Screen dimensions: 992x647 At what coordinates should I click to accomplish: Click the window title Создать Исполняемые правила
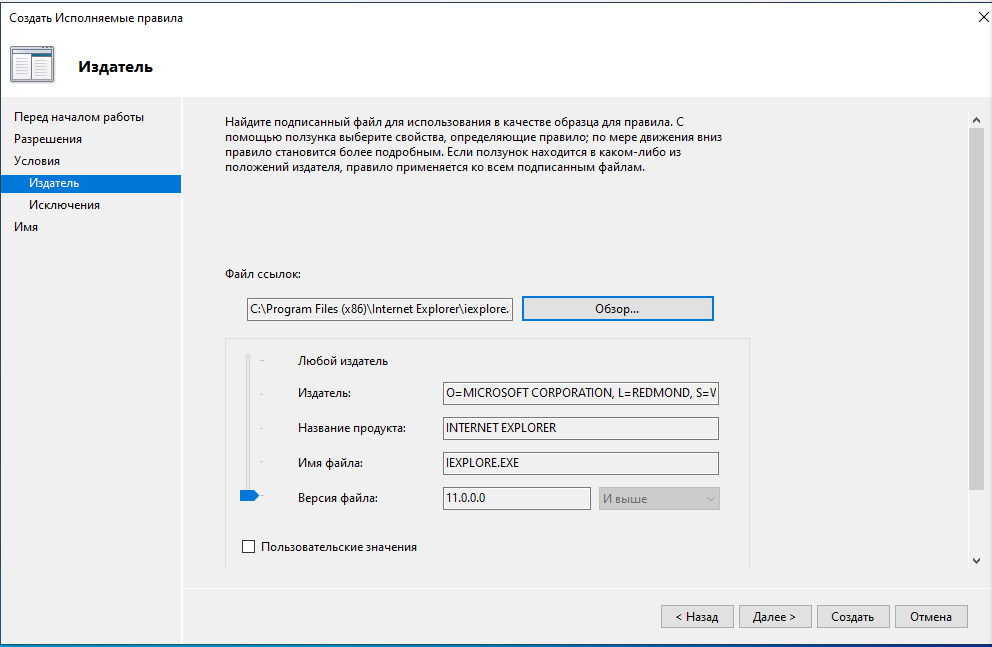tap(96, 18)
